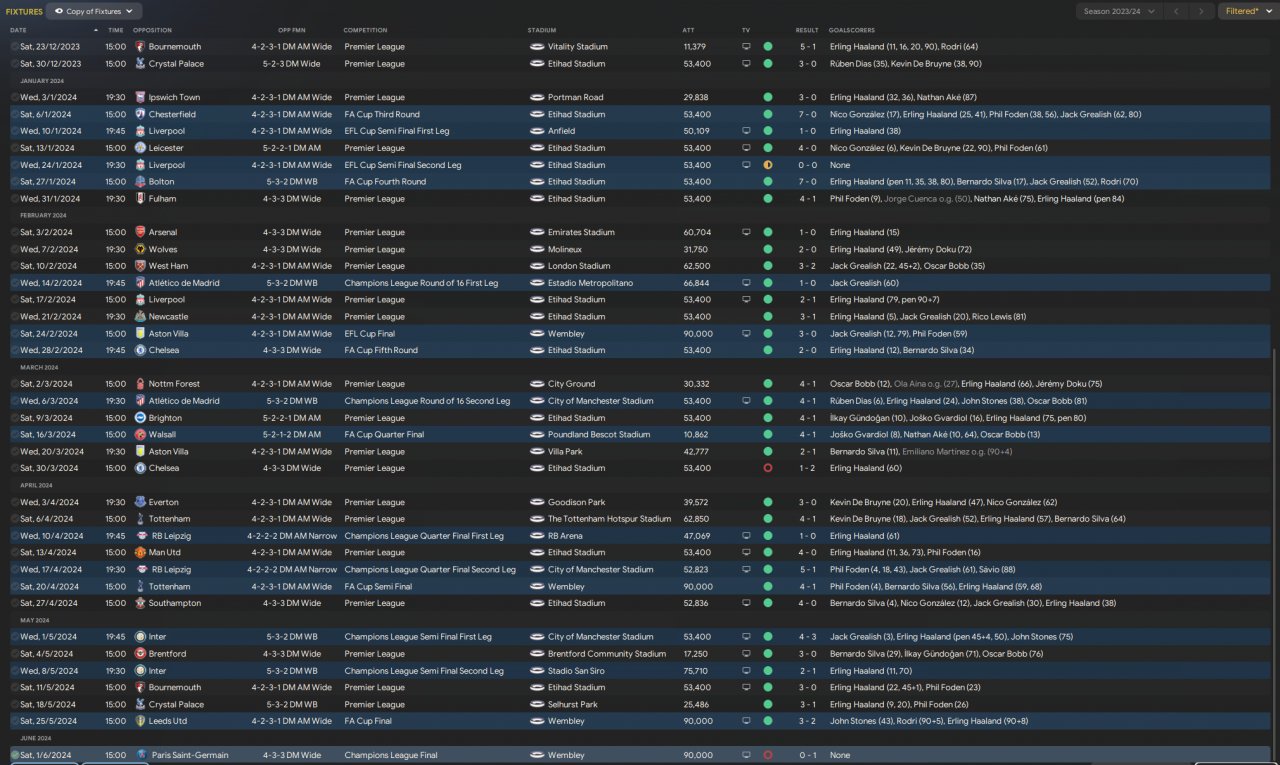Click the Paris Saint-Germain club badge
The image size is (1280, 765).
click(142, 755)
